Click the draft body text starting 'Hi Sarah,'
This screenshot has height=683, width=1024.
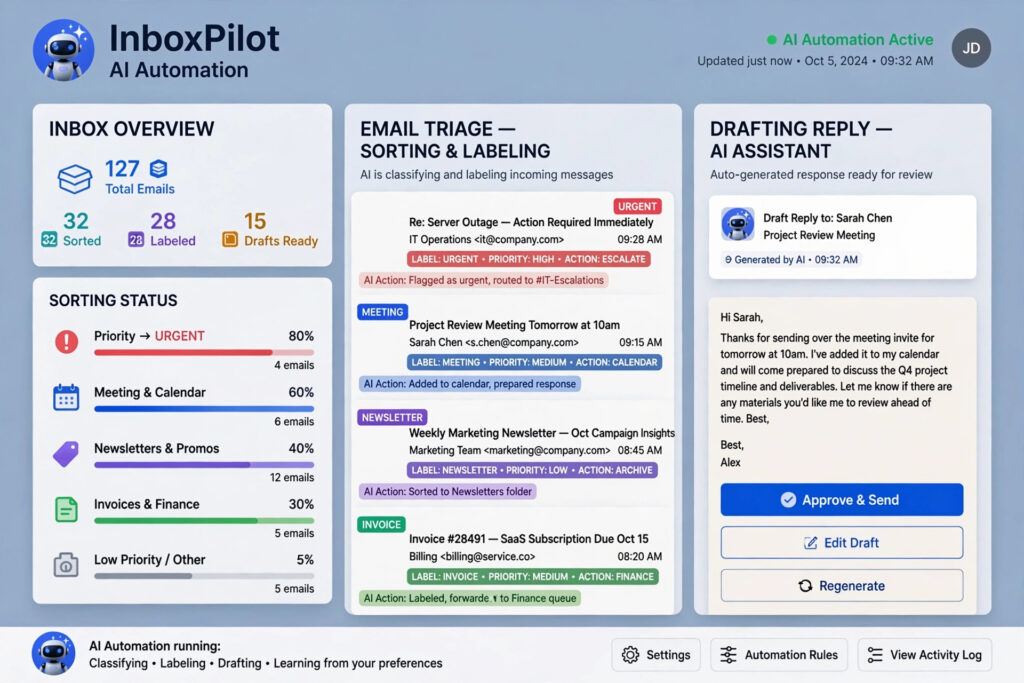(x=836, y=389)
